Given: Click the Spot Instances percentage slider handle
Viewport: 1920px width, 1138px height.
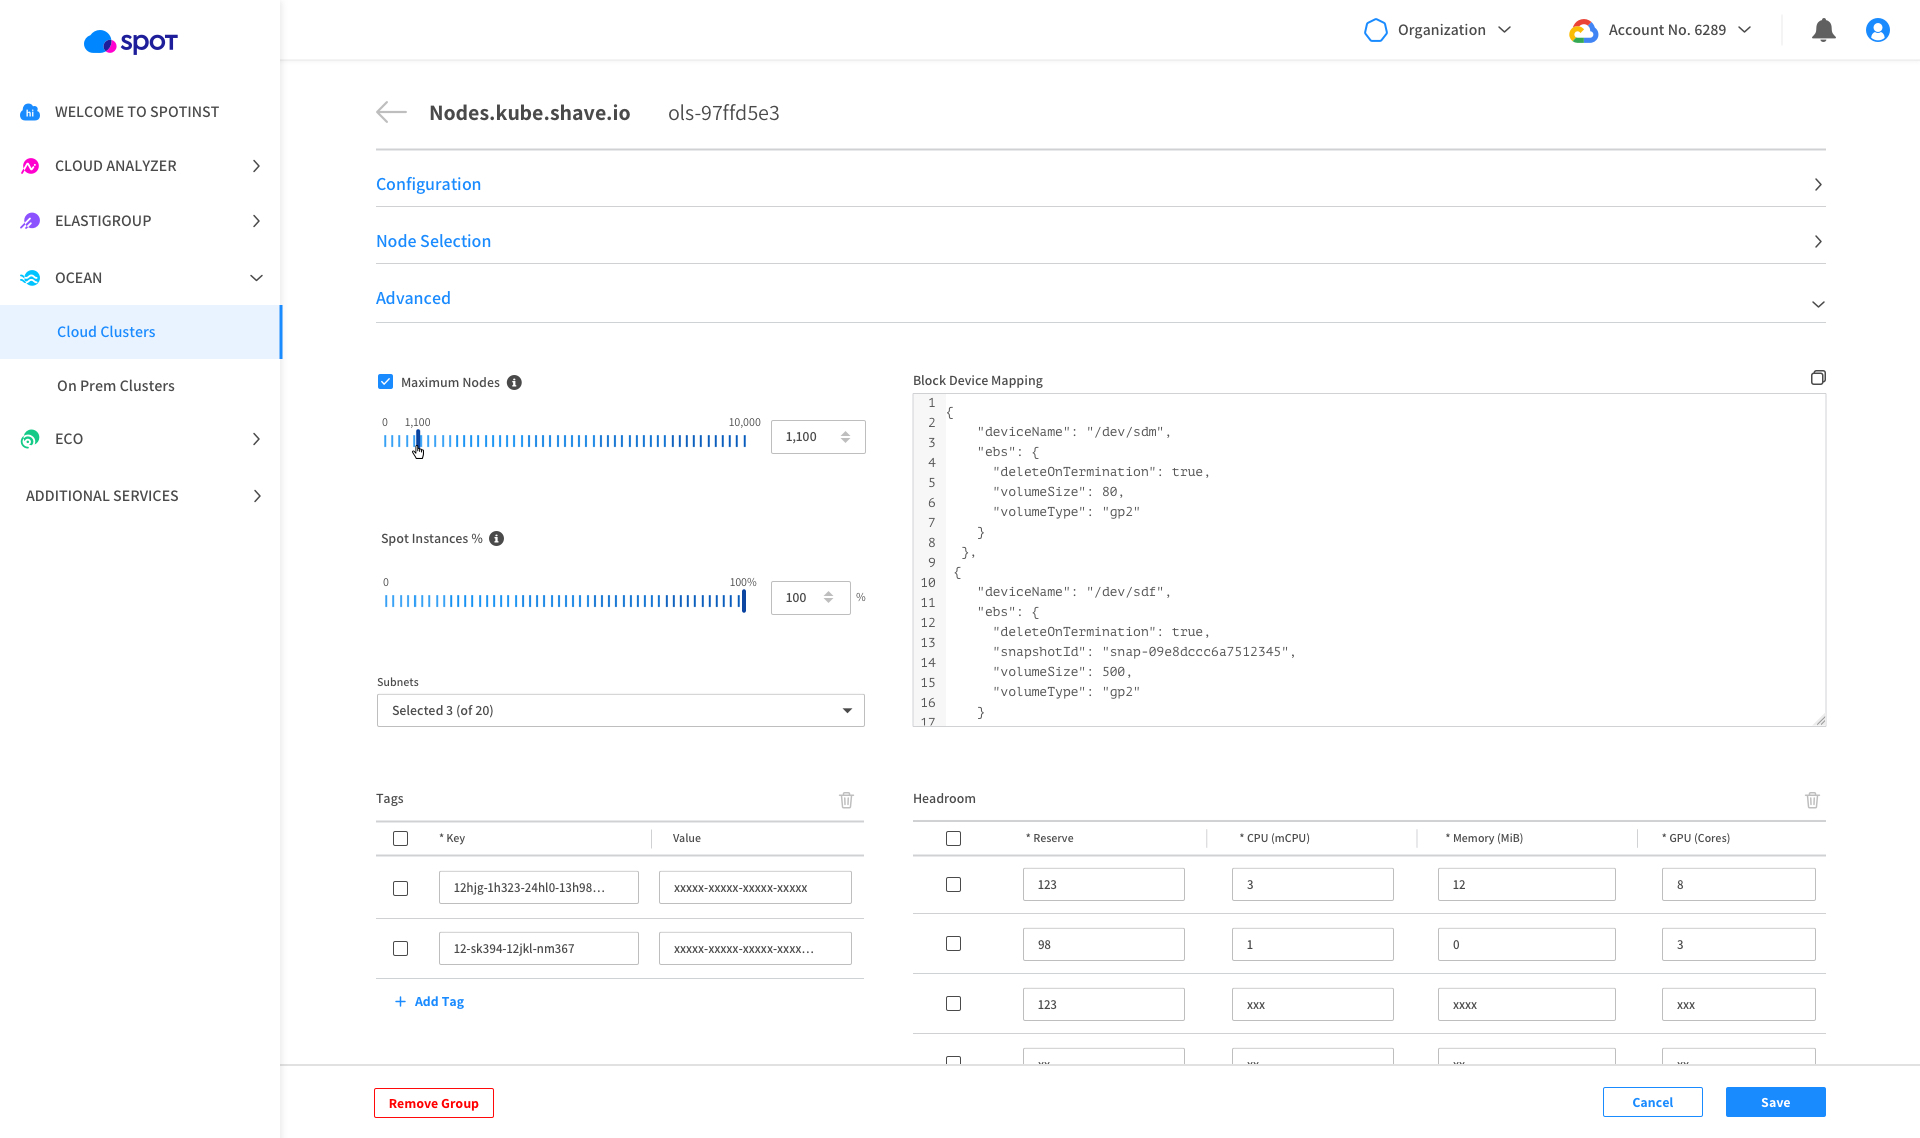Looking at the screenshot, I should point(743,600).
